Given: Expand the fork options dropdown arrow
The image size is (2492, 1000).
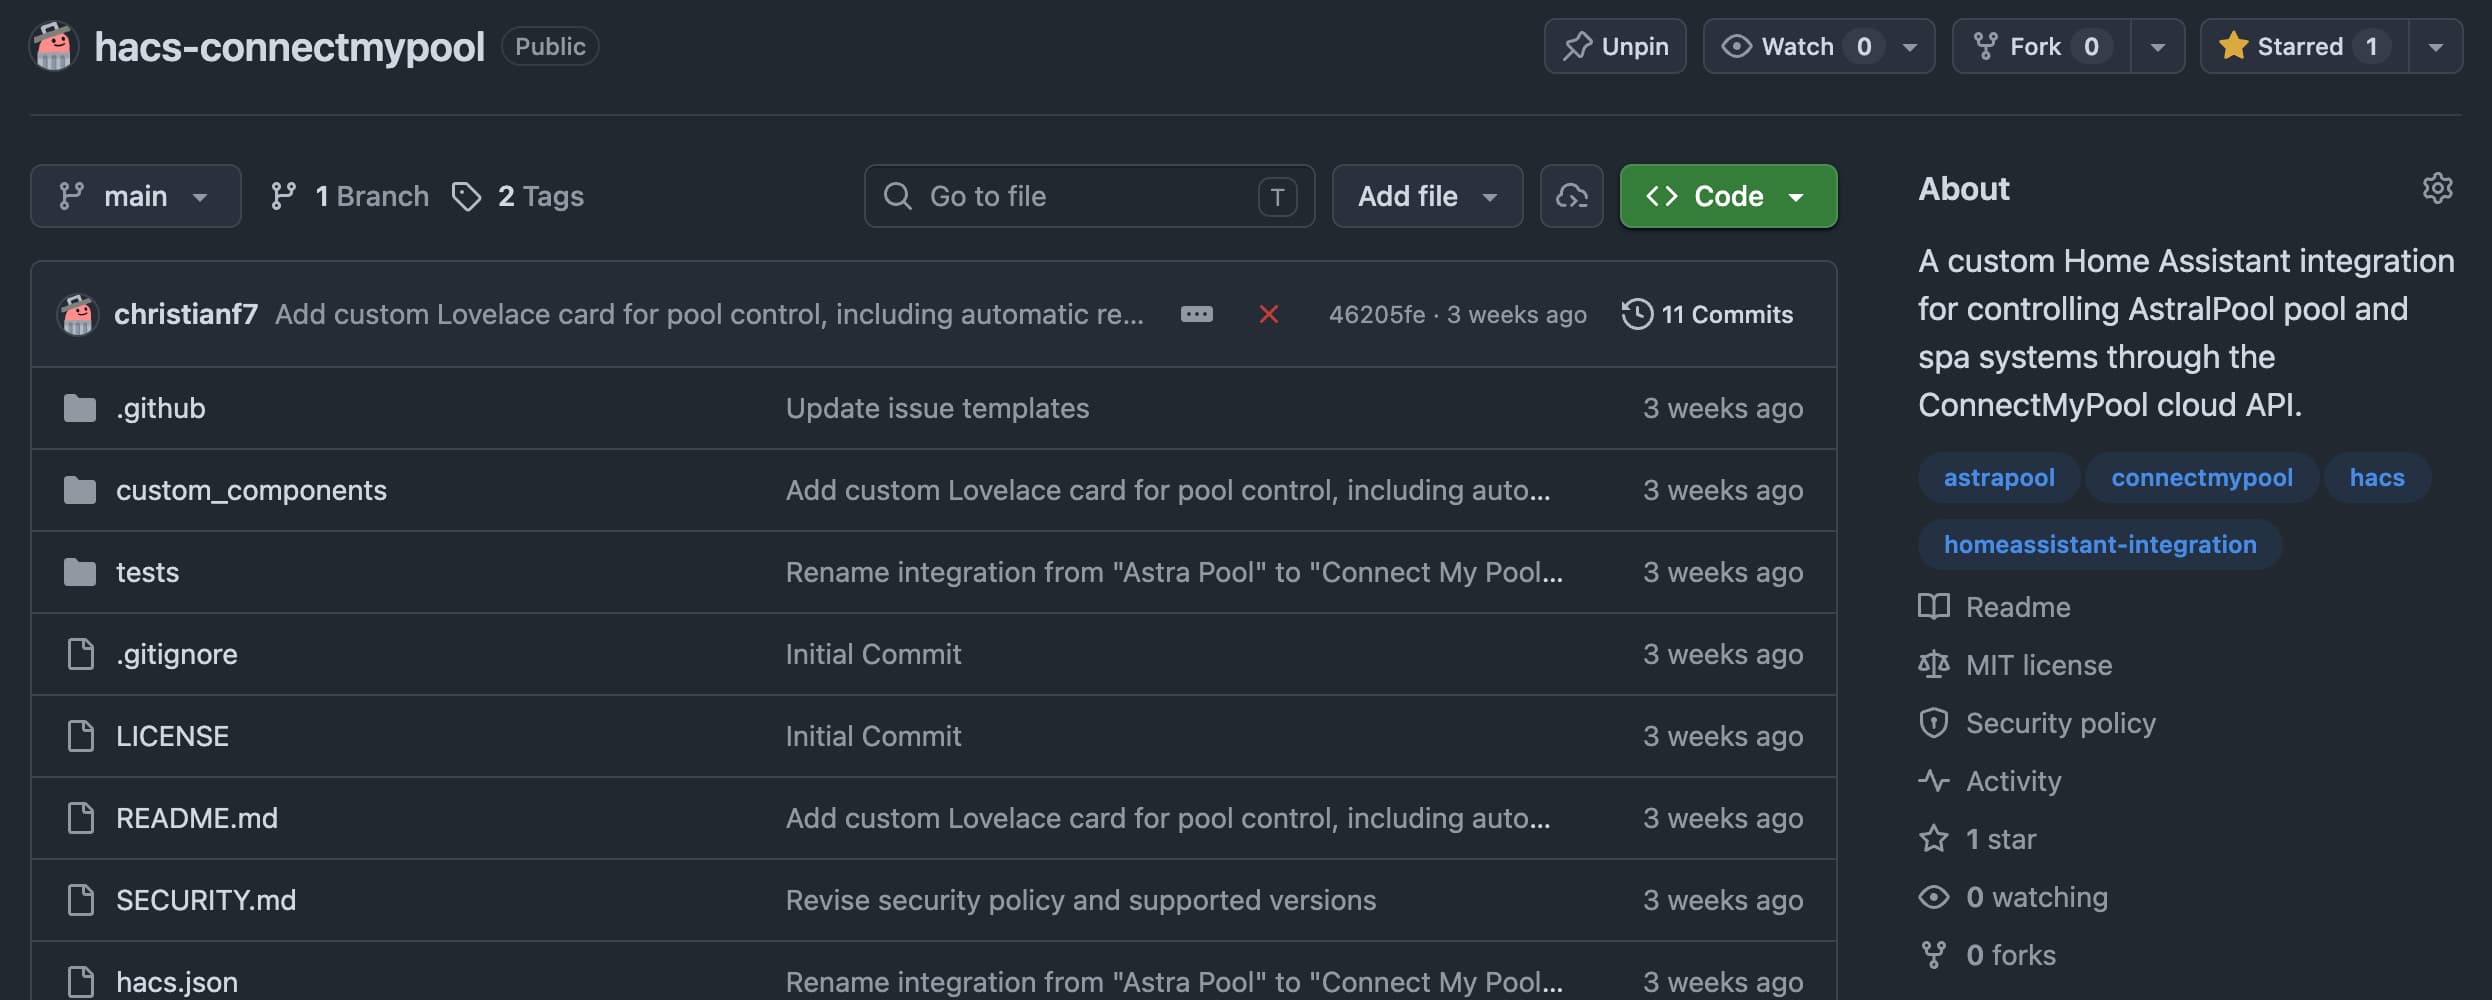Looking at the screenshot, I should tap(2158, 46).
